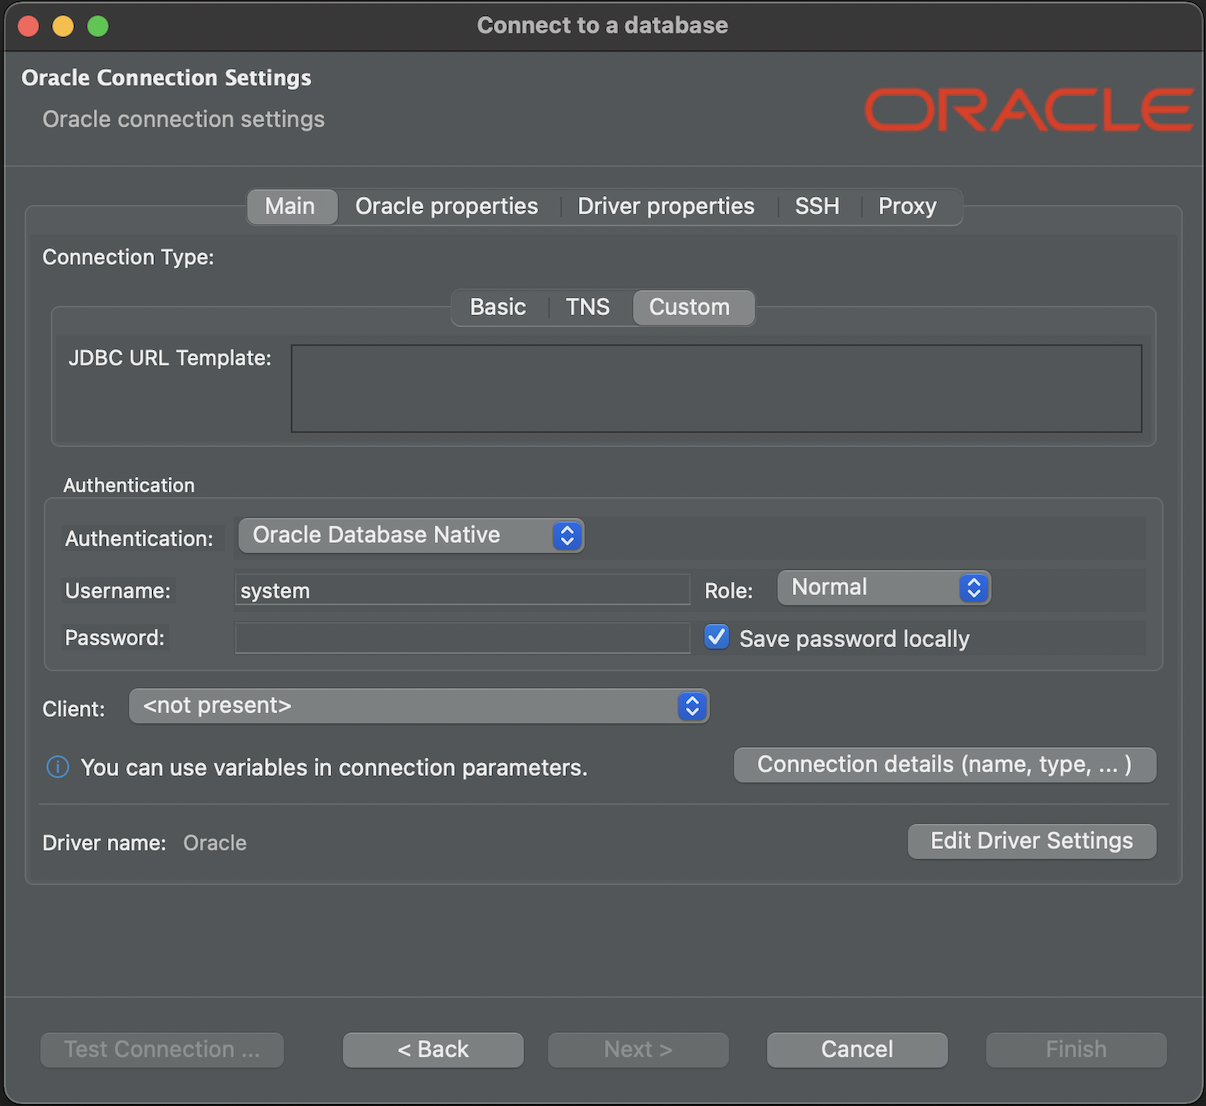
Task: Open the Role dropdown set to Normal
Action: pyautogui.click(x=884, y=587)
